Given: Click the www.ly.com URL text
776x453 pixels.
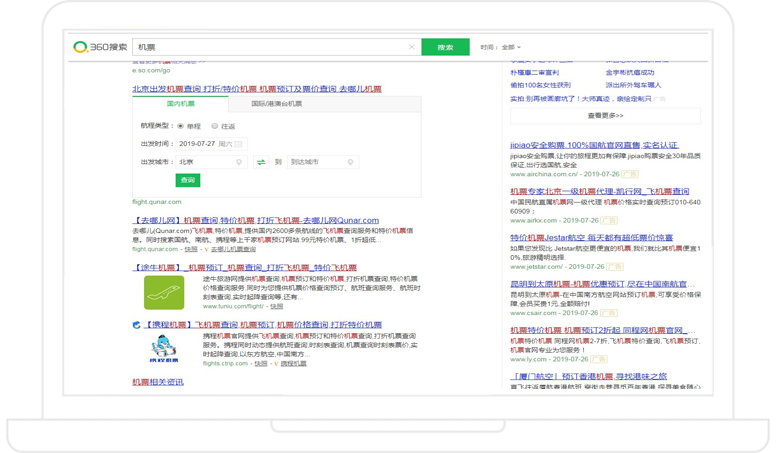Looking at the screenshot, I should click(x=529, y=359).
